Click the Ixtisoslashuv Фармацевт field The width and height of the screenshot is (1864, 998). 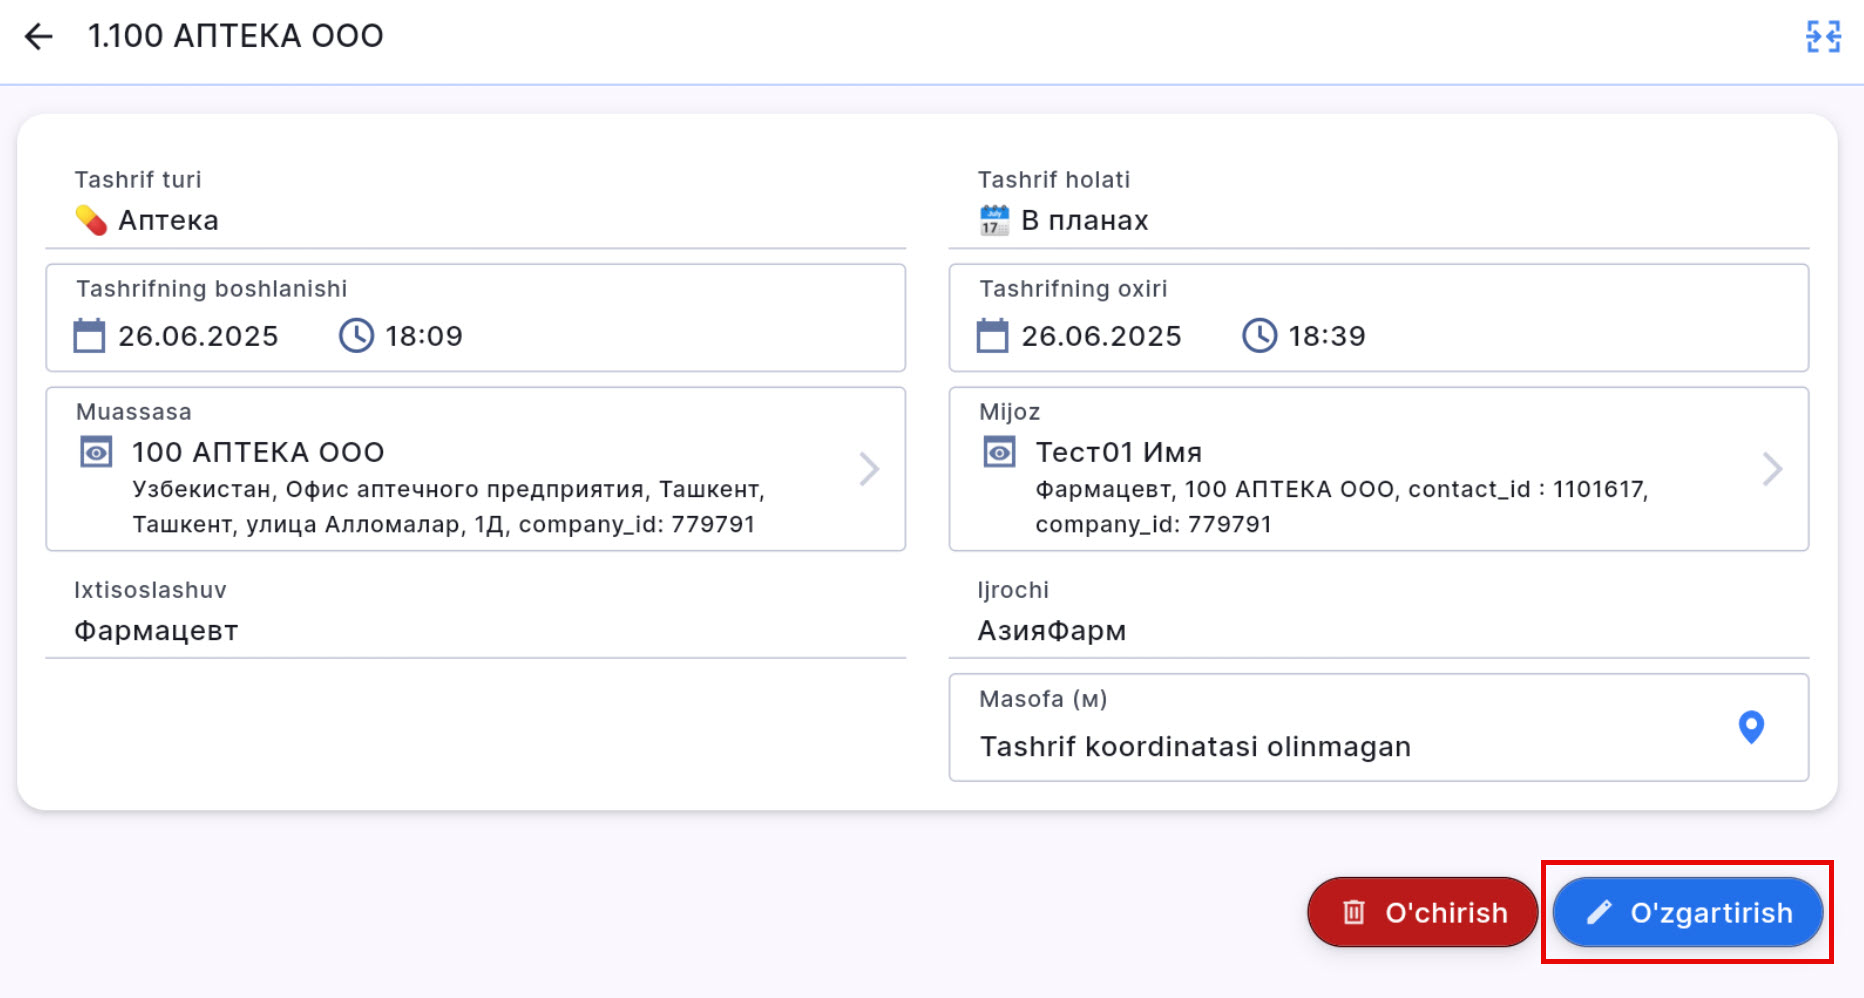tap(156, 631)
